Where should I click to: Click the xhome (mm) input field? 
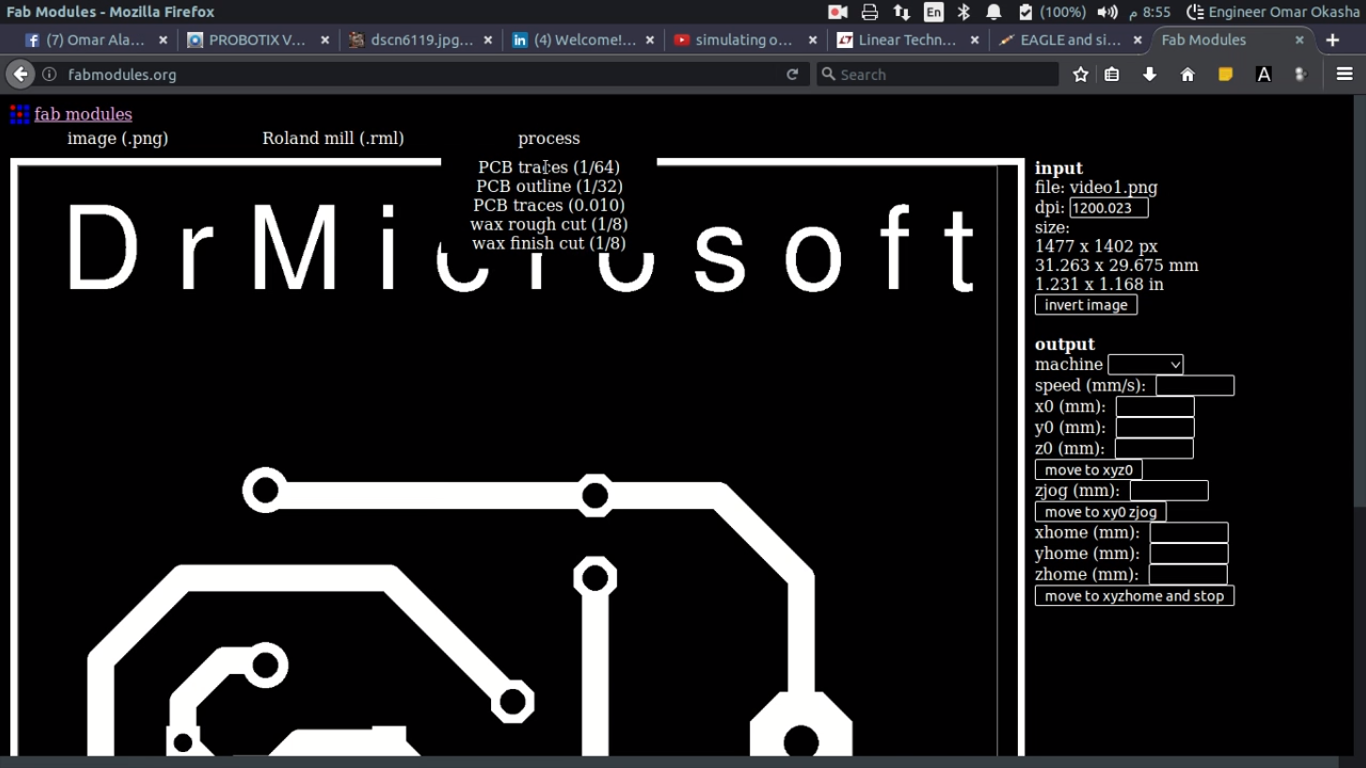1189,533
